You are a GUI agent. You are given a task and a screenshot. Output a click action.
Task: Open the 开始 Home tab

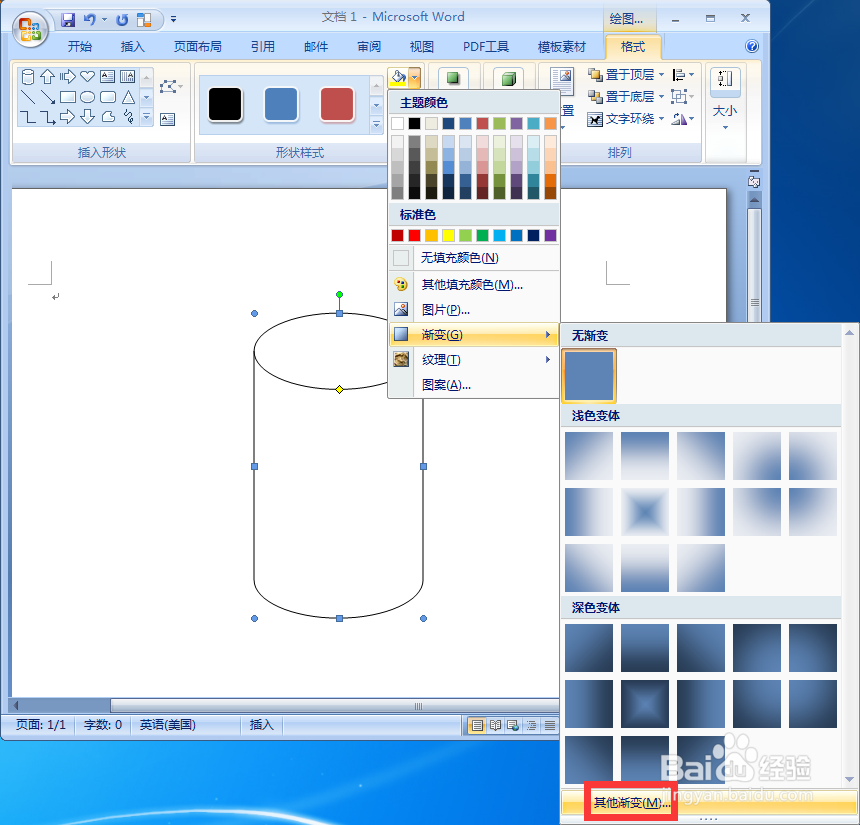80,47
